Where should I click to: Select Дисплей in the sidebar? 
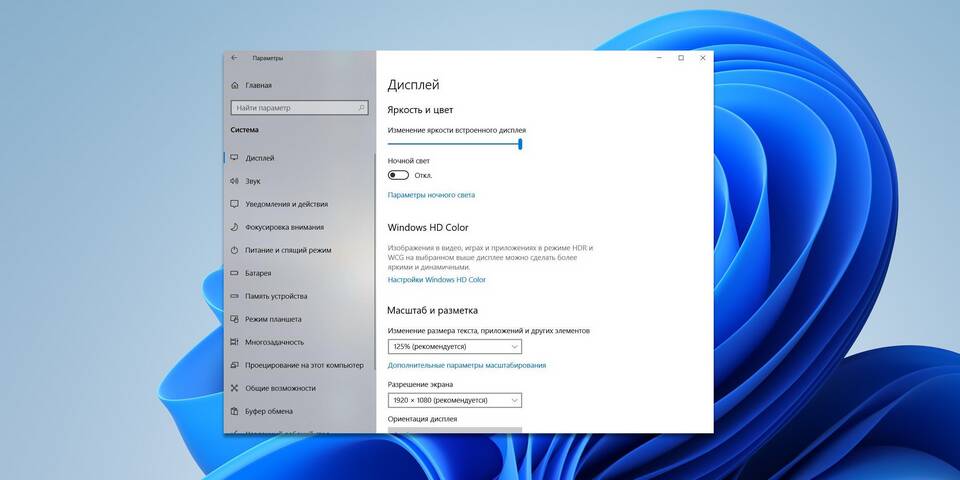click(x=260, y=158)
